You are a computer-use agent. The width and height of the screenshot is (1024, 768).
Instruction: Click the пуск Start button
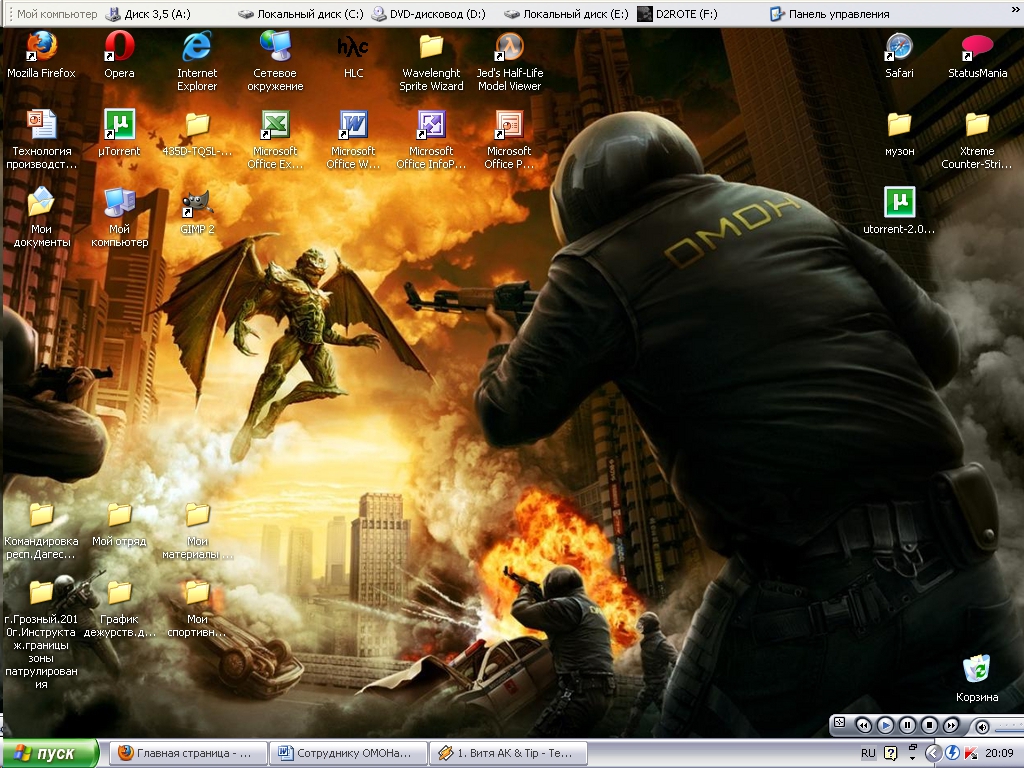pyautogui.click(x=50, y=753)
